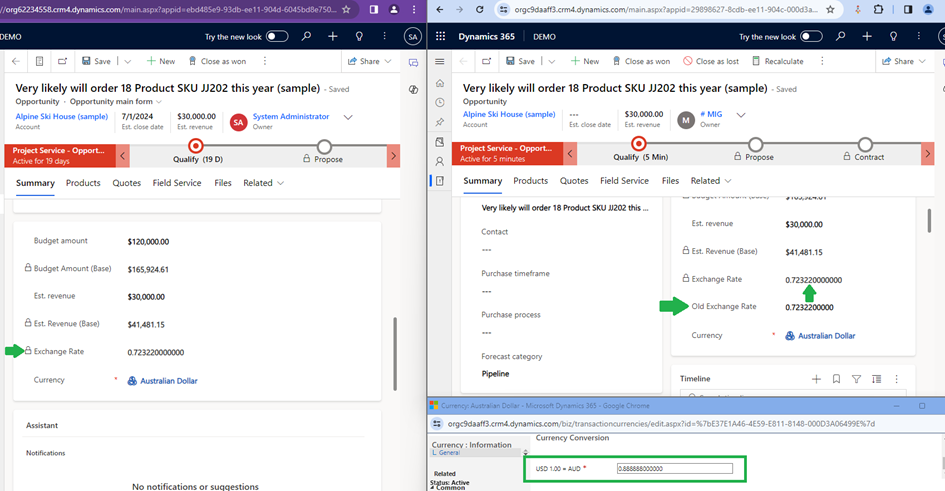The width and height of the screenshot is (945, 491).
Task: Click the USD 1.00 = AUD exchange rate input
Action: point(674,468)
